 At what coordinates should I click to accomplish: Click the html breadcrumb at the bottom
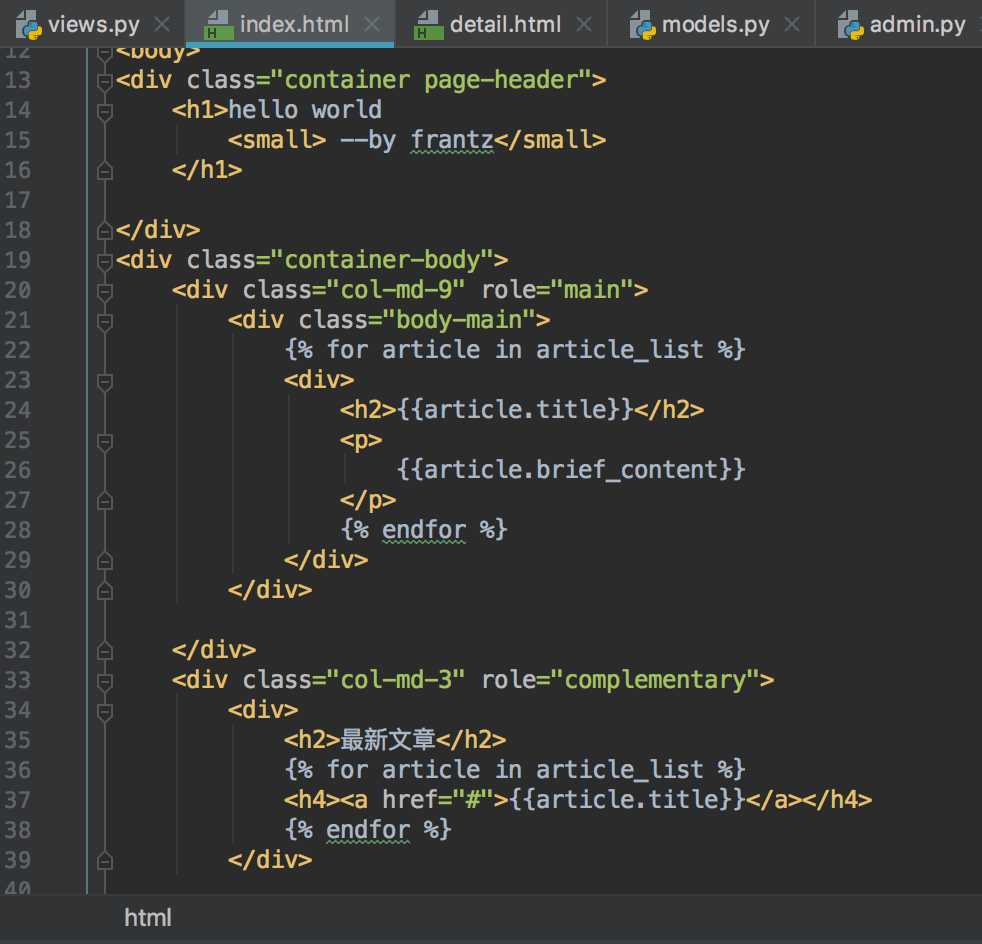[x=148, y=918]
